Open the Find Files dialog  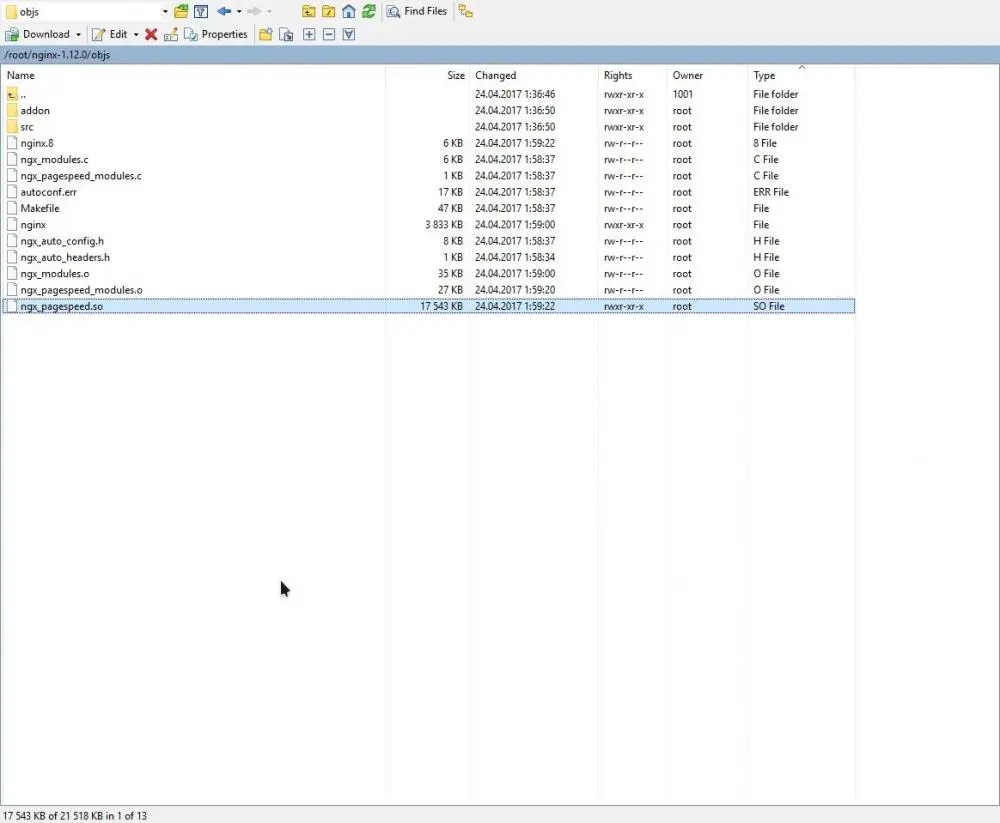[416, 11]
